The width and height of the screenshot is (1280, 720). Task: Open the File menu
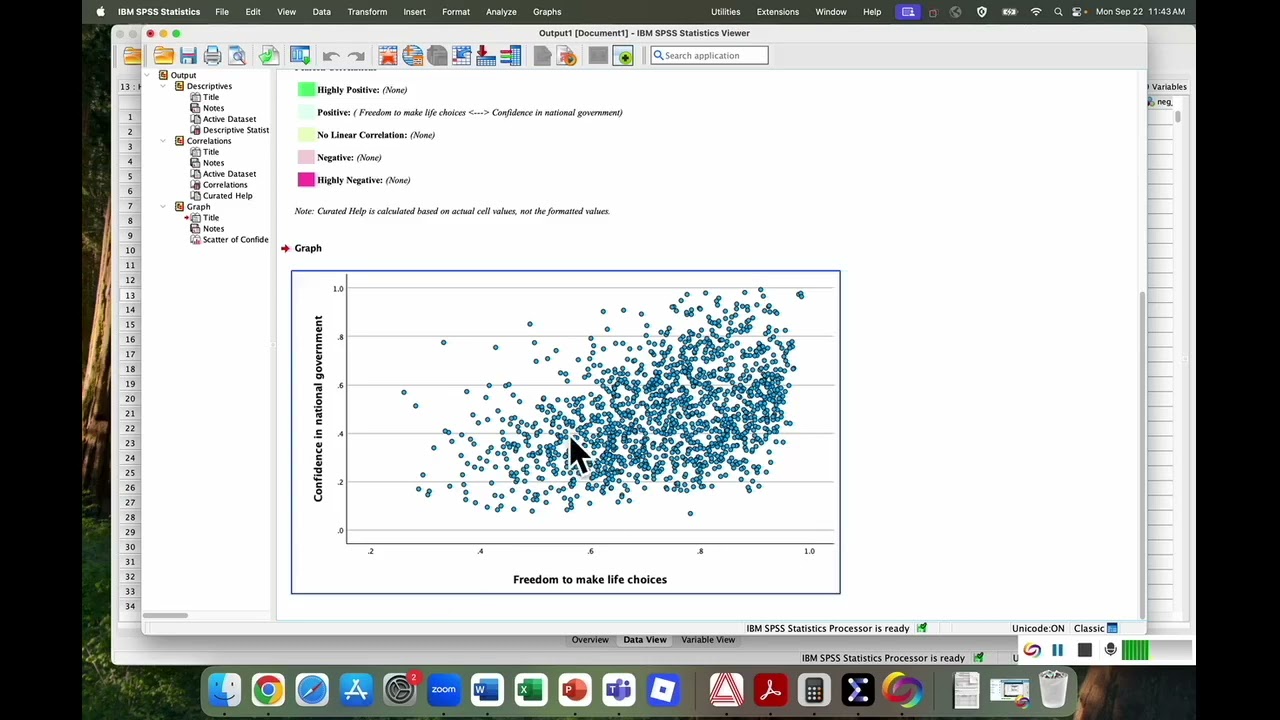pyautogui.click(x=222, y=11)
